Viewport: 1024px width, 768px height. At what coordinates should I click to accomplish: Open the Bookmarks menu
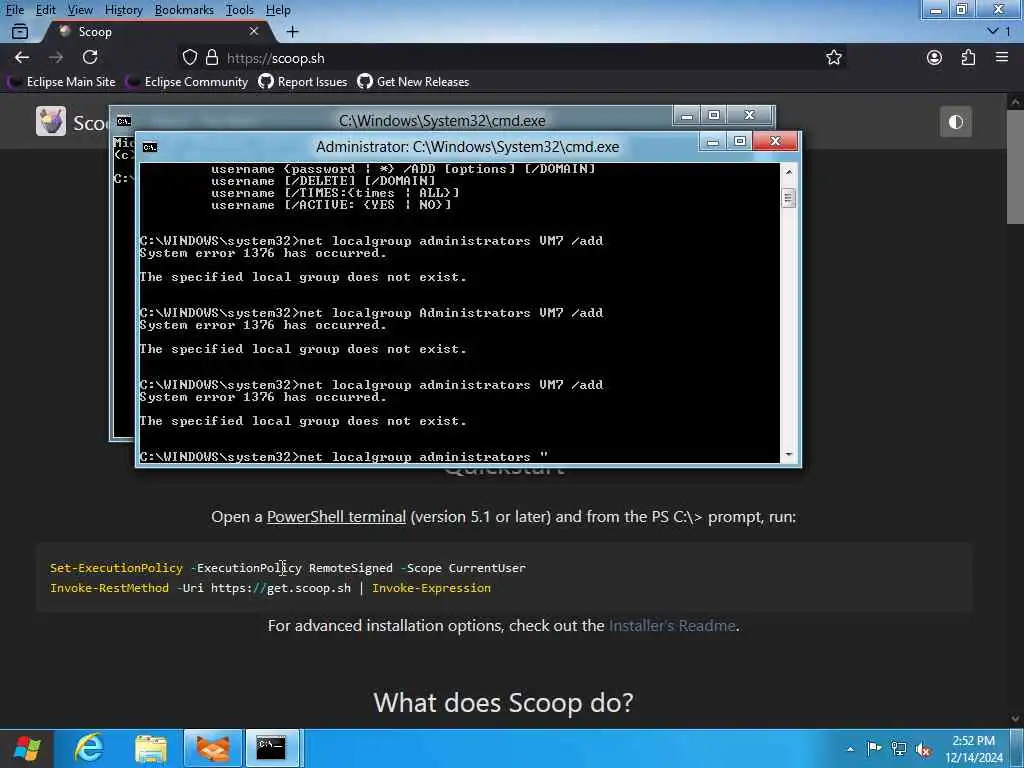tap(184, 10)
